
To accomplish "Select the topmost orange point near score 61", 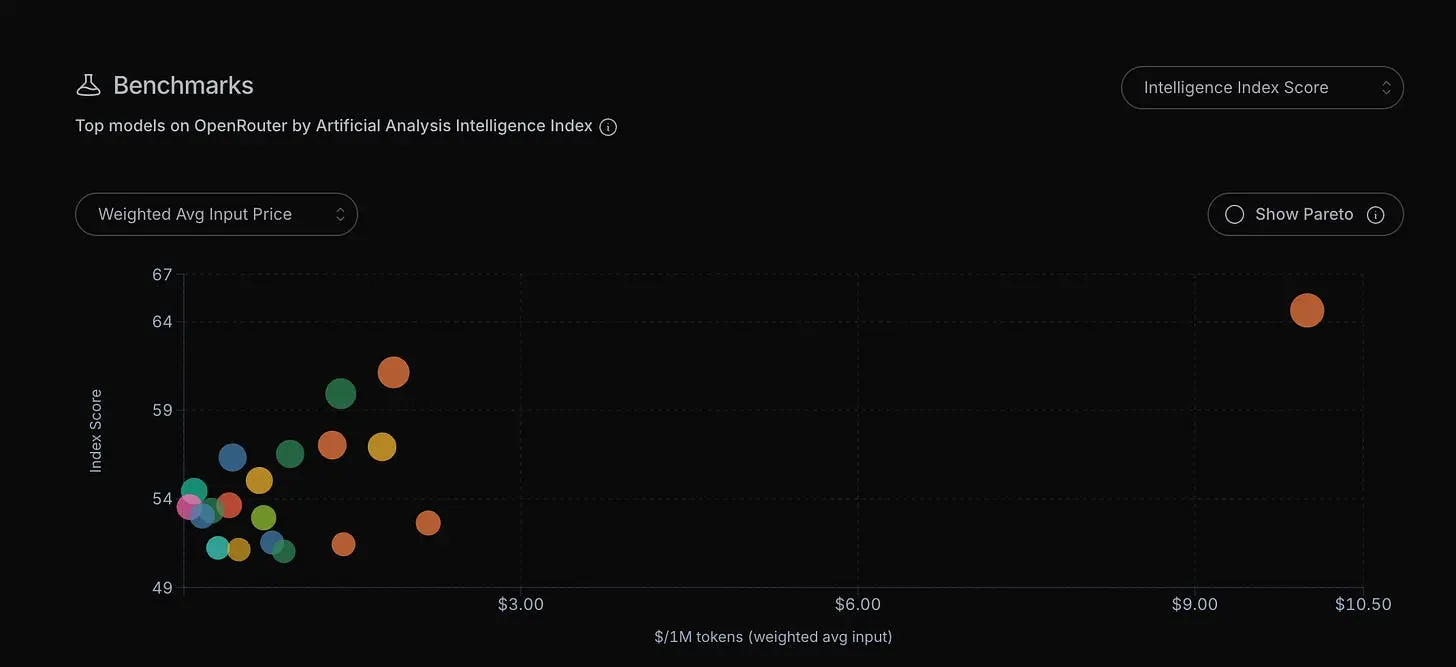I will 394,372.
